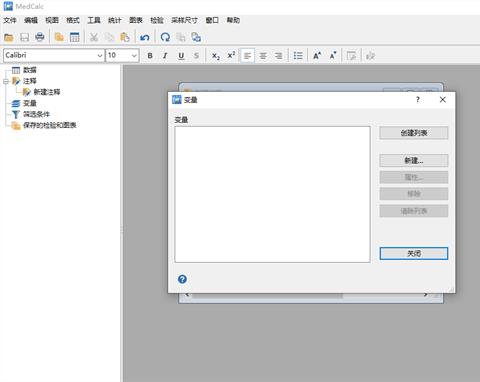Close the 变量 dialog with X
480x382 pixels.
(443, 99)
